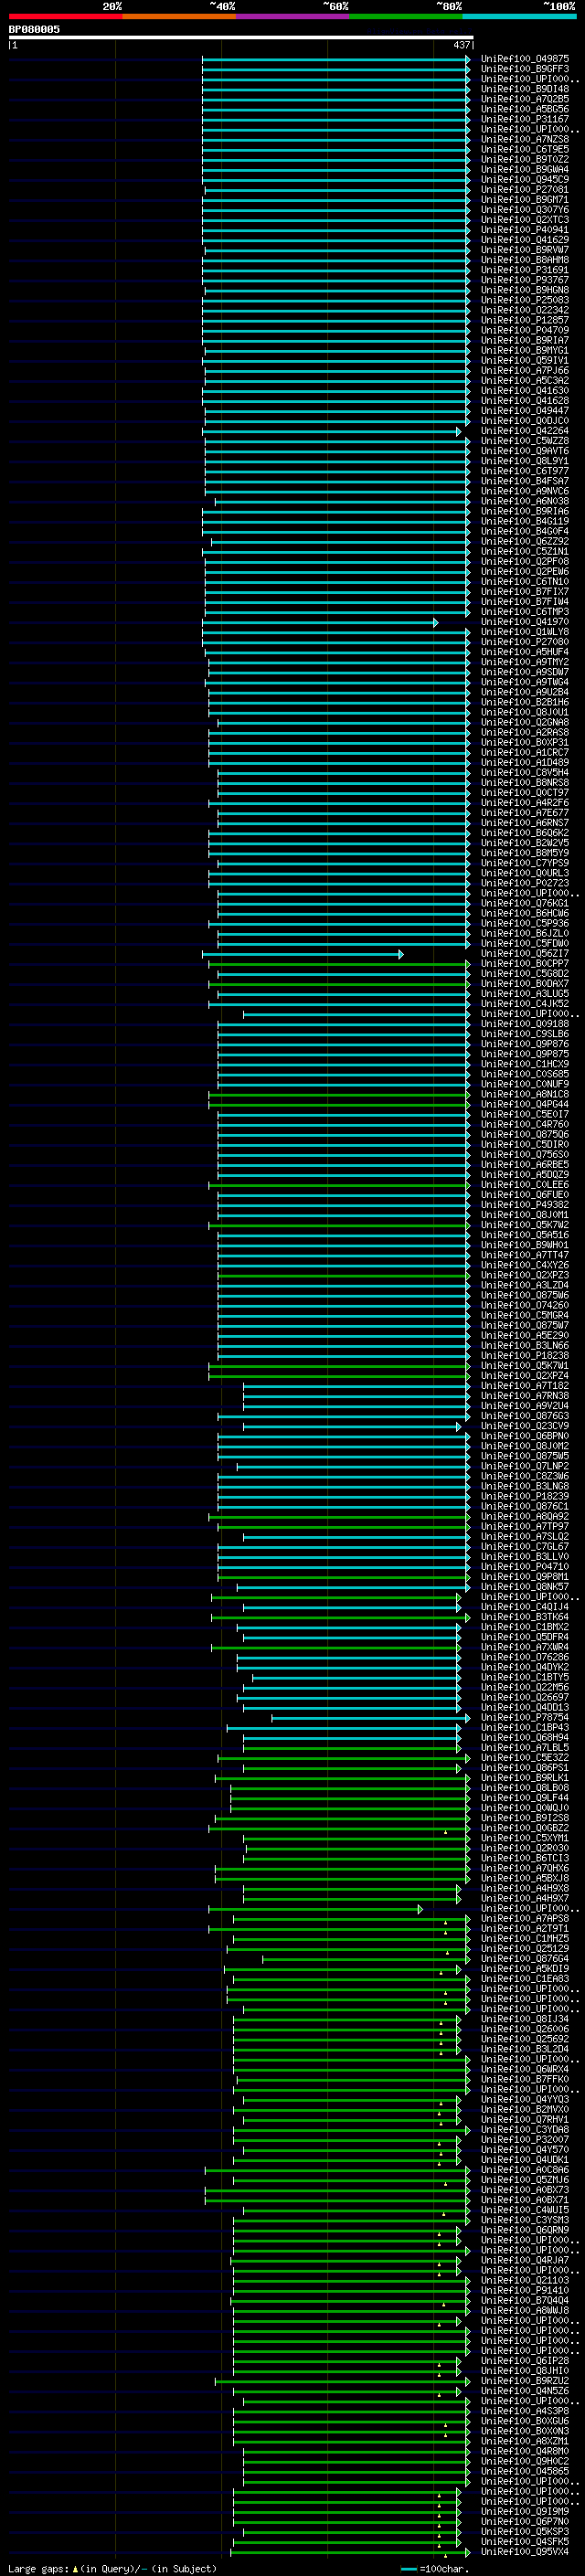Screen dimensions: 585x2576
Task: Open hit UniRef100_P40941
Action: click(x=525, y=230)
